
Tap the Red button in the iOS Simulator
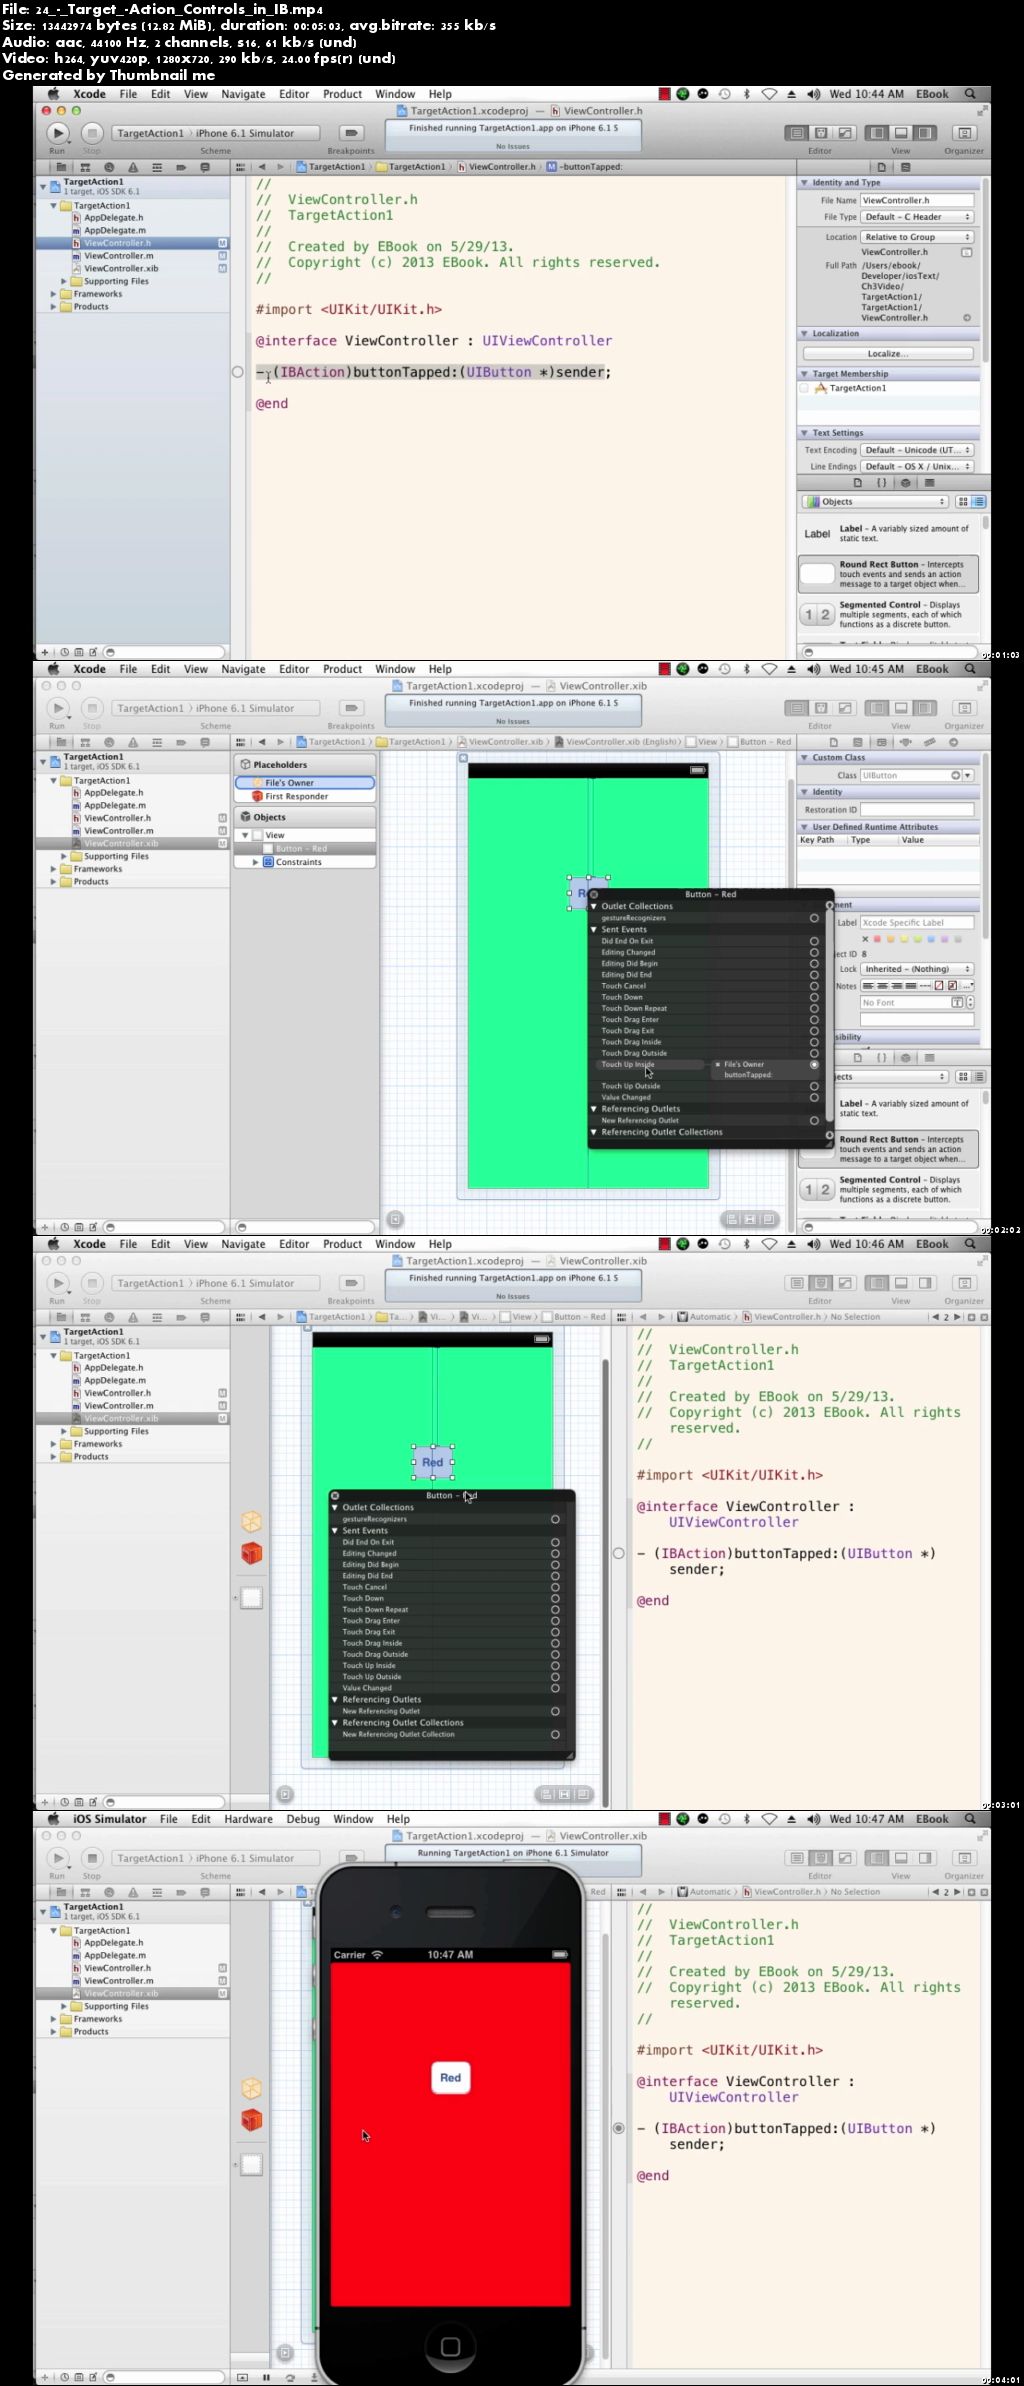451,2077
